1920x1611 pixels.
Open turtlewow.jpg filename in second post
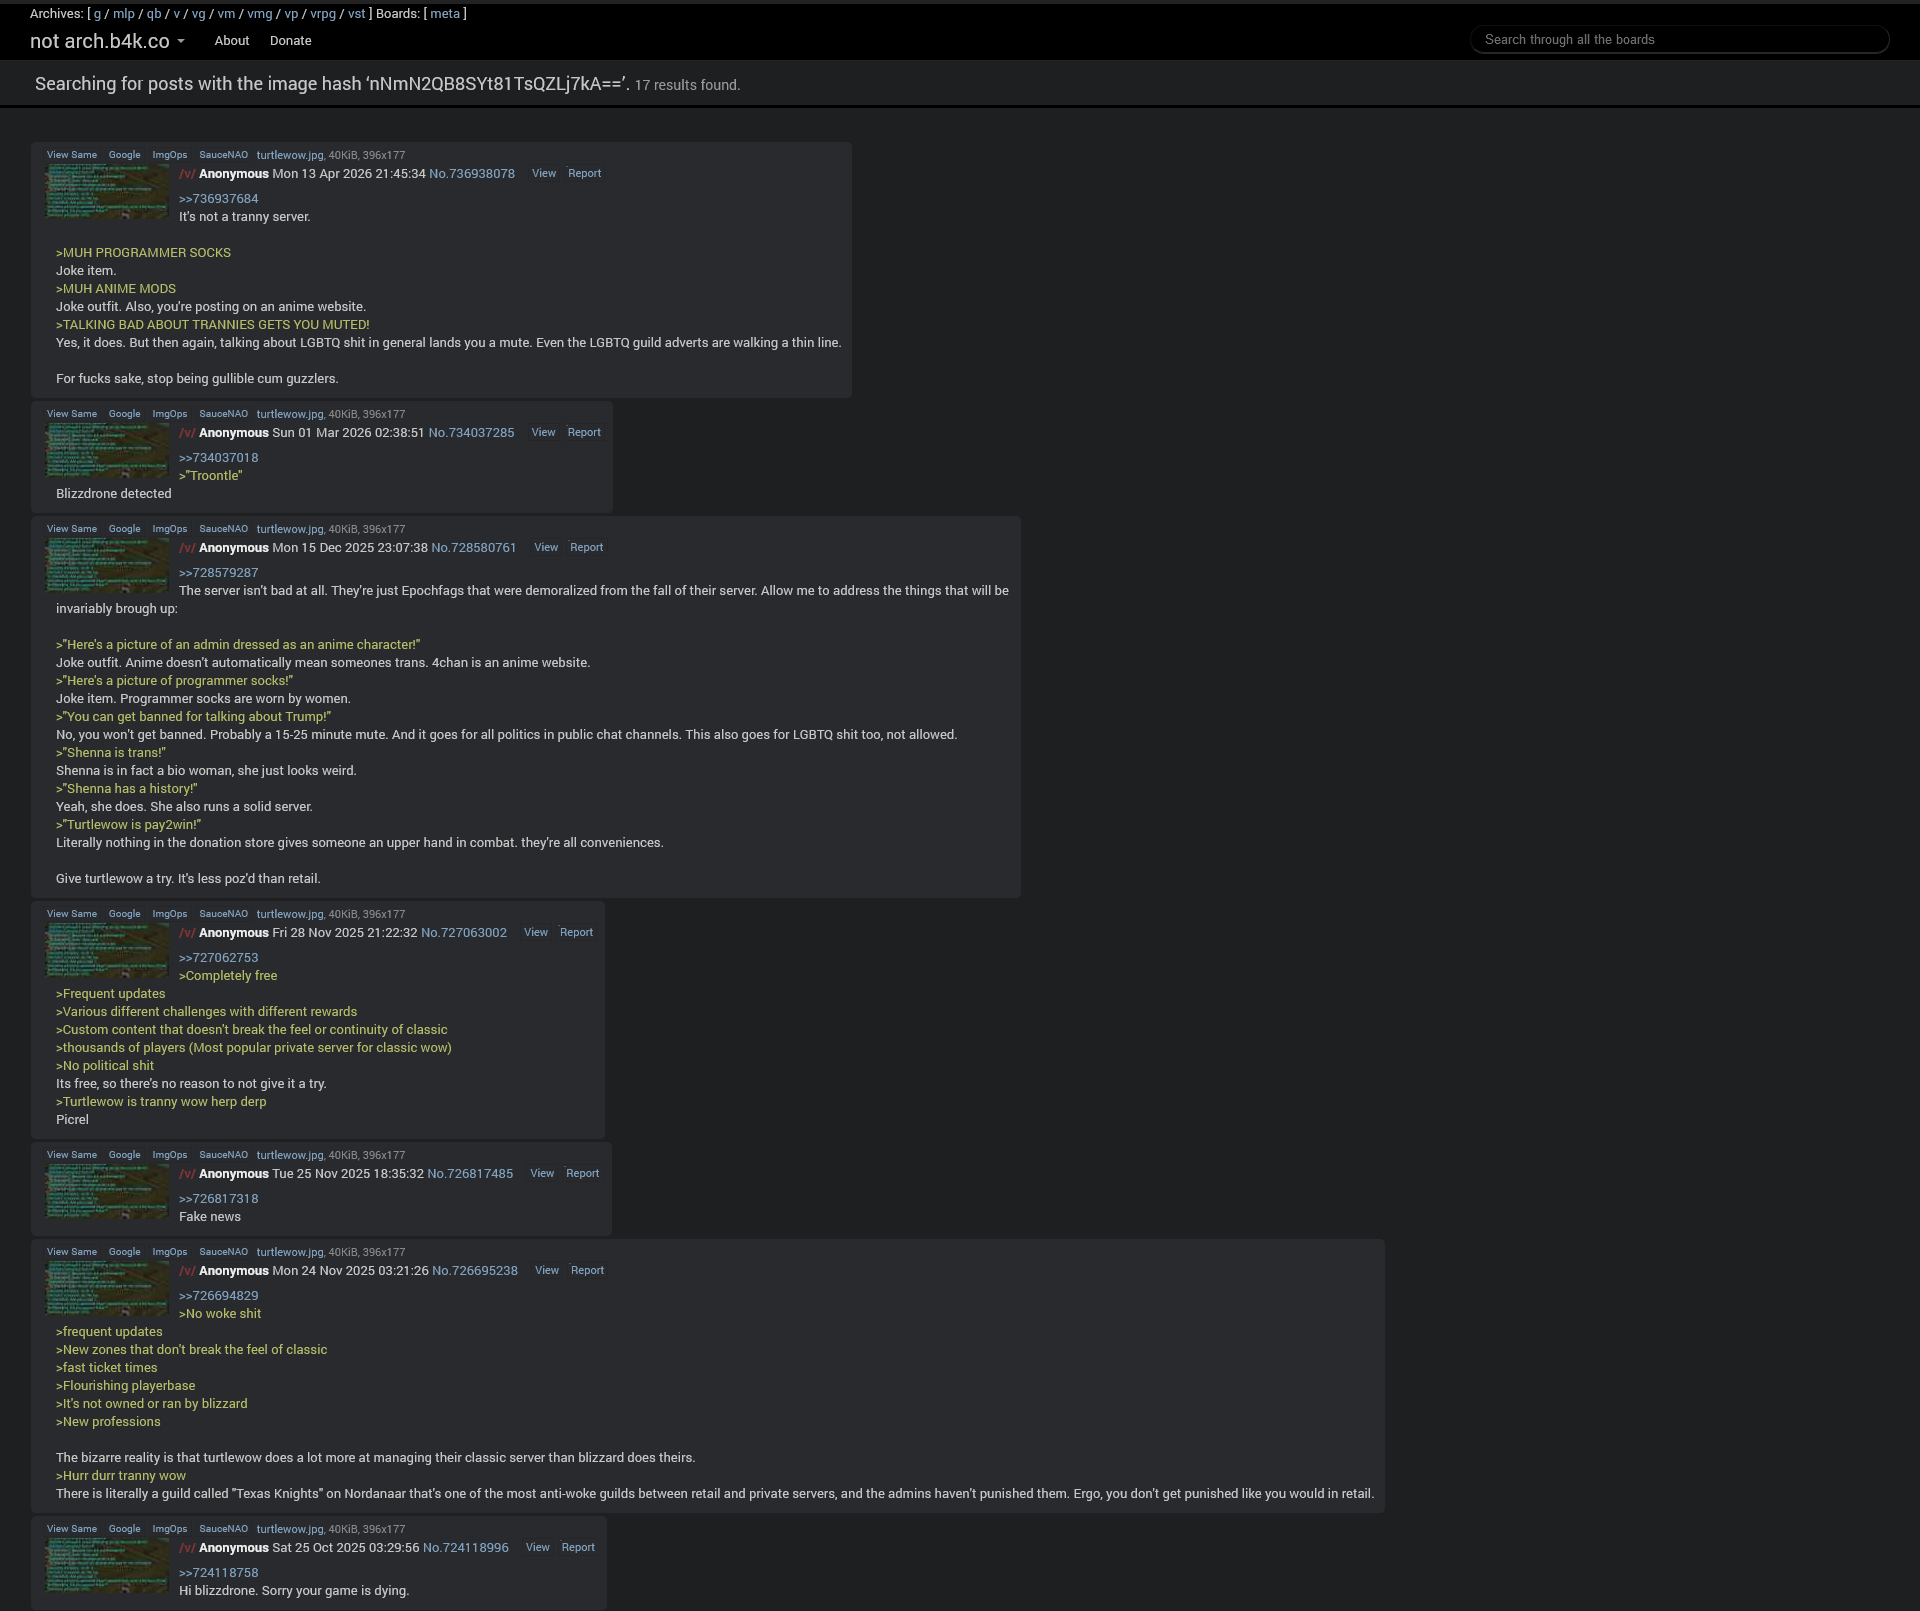[289, 414]
